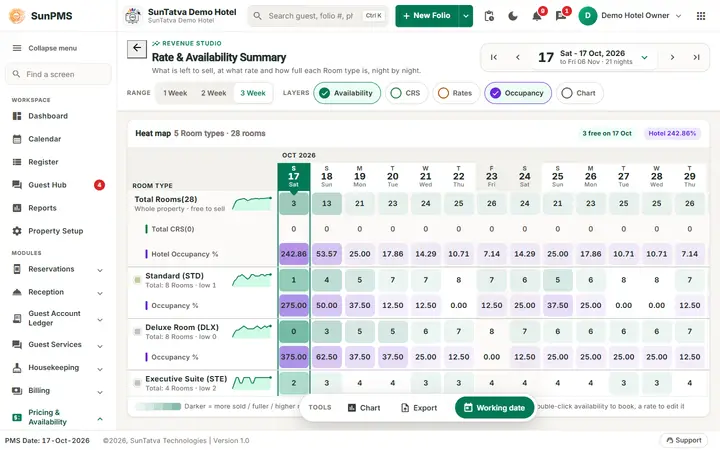Enable the Rates layer

click(456, 93)
